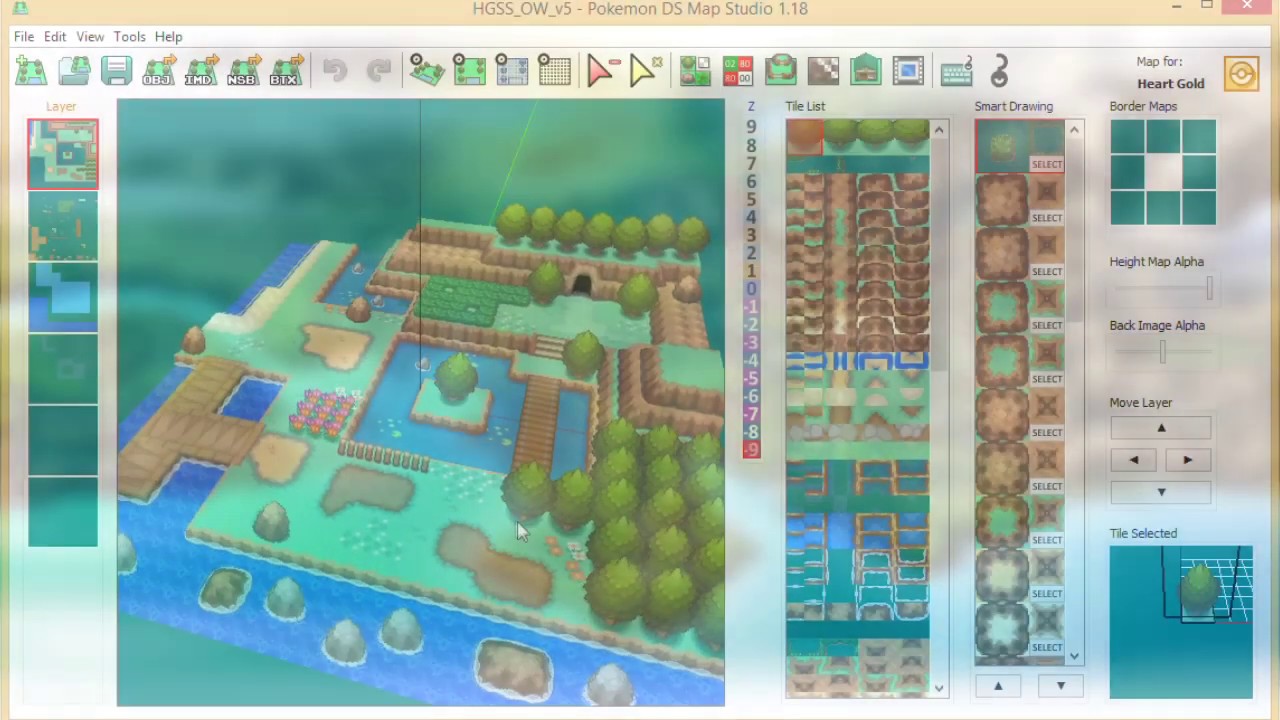Screen dimensions: 1280x720
Task: Move the layer up with the arrow button
Action: [x=1161, y=428]
